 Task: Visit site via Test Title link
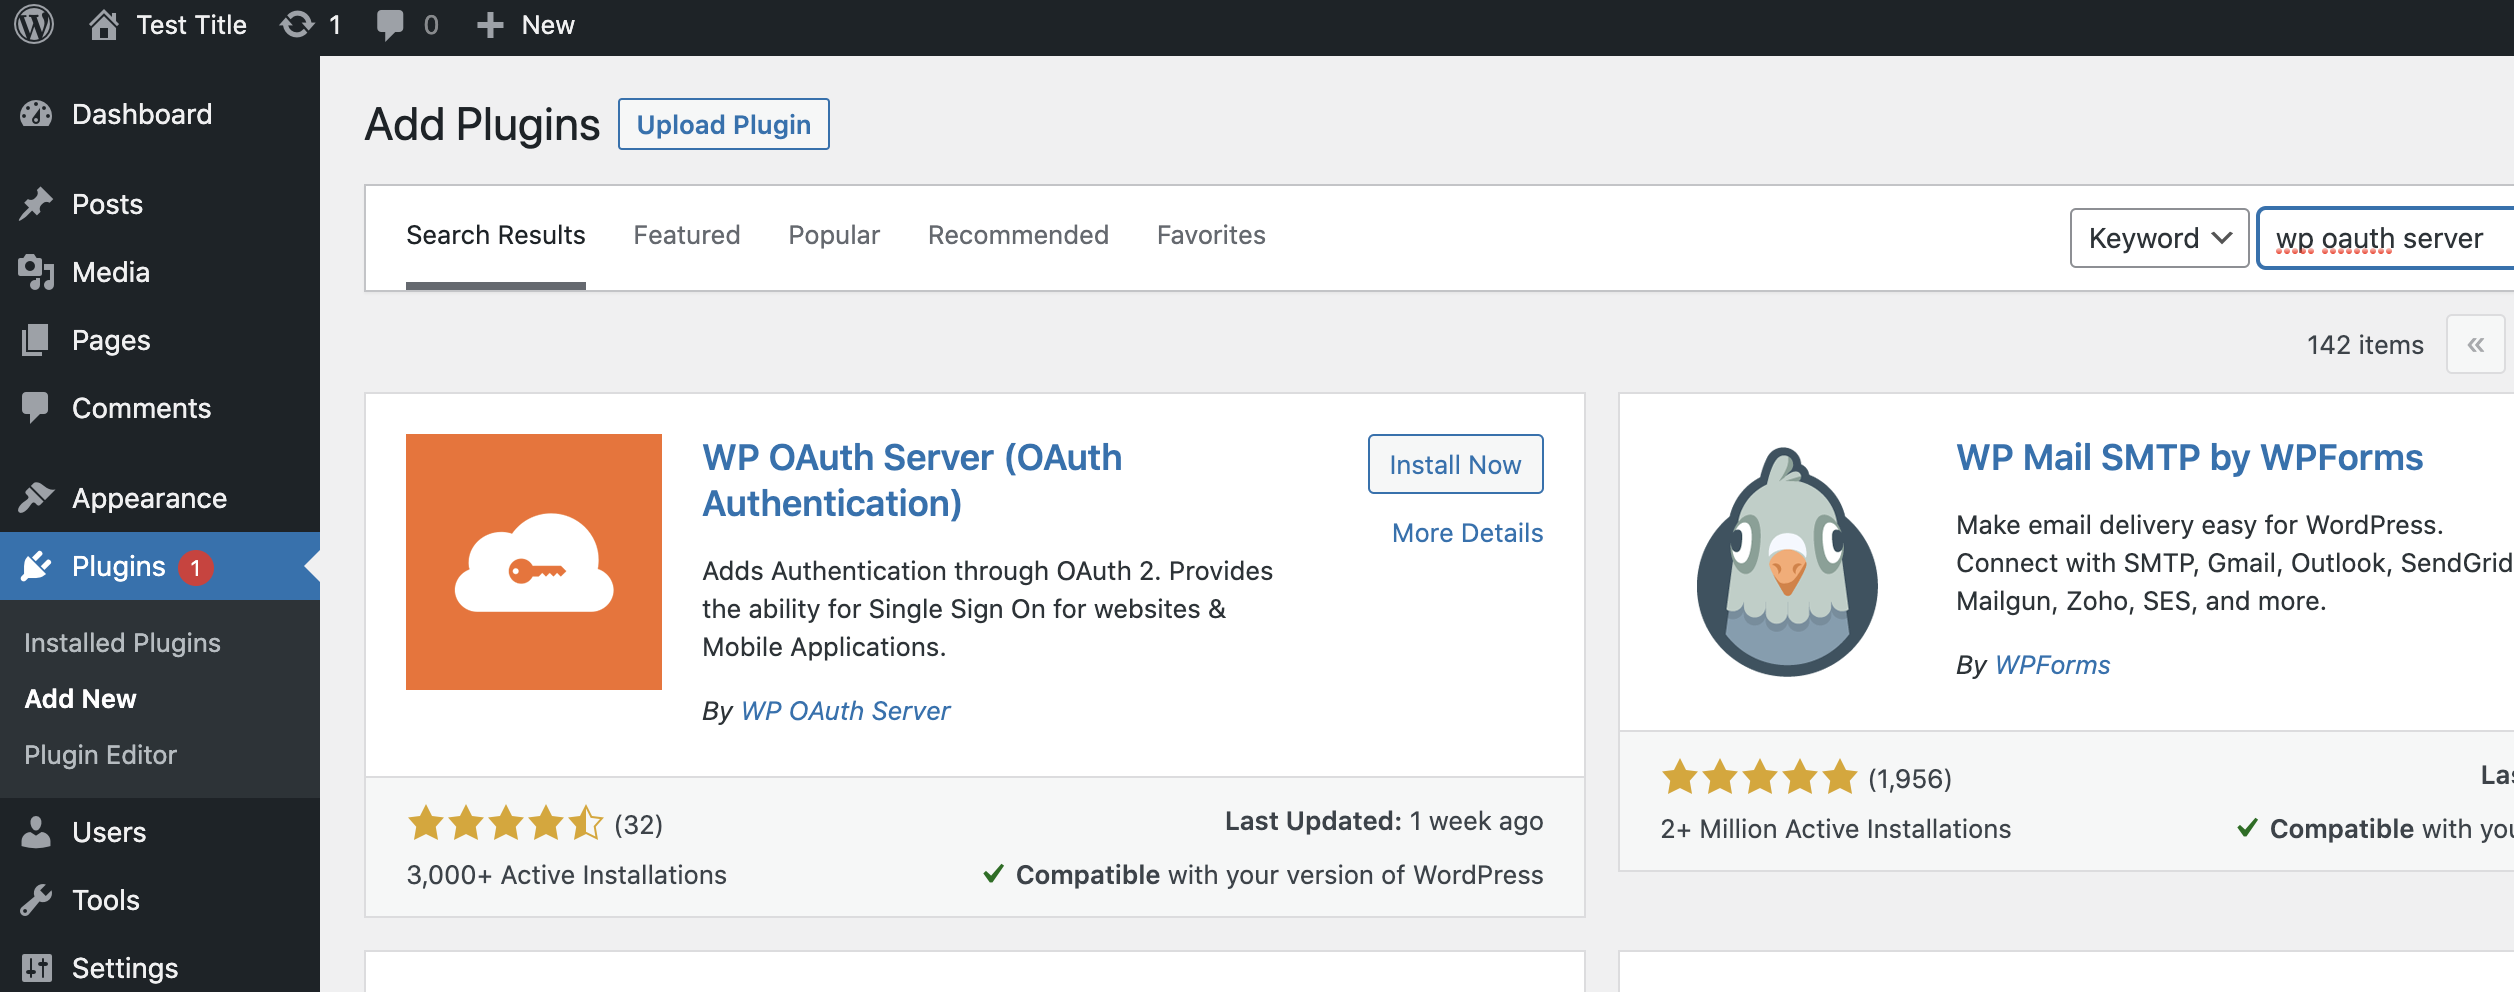pos(191,25)
